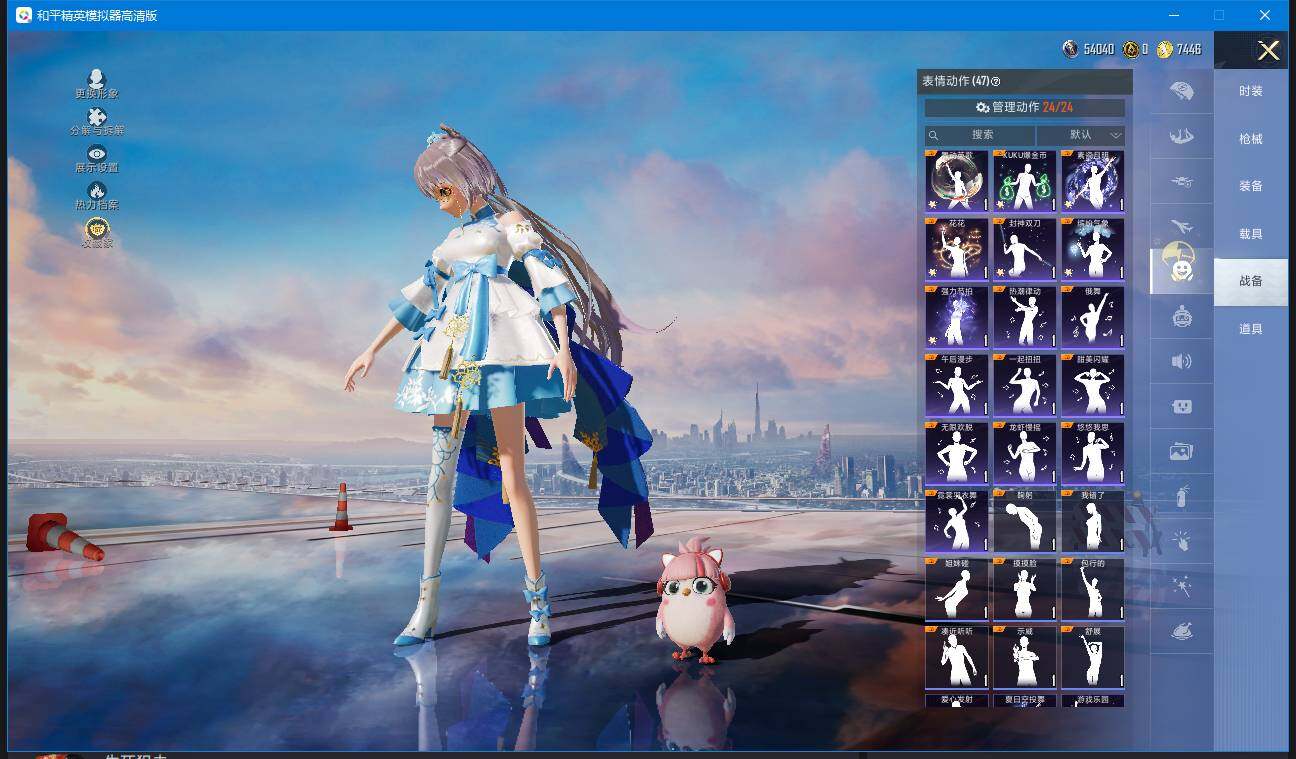Click the silver coin currency icon
The image size is (1296, 759).
(x=1071, y=49)
